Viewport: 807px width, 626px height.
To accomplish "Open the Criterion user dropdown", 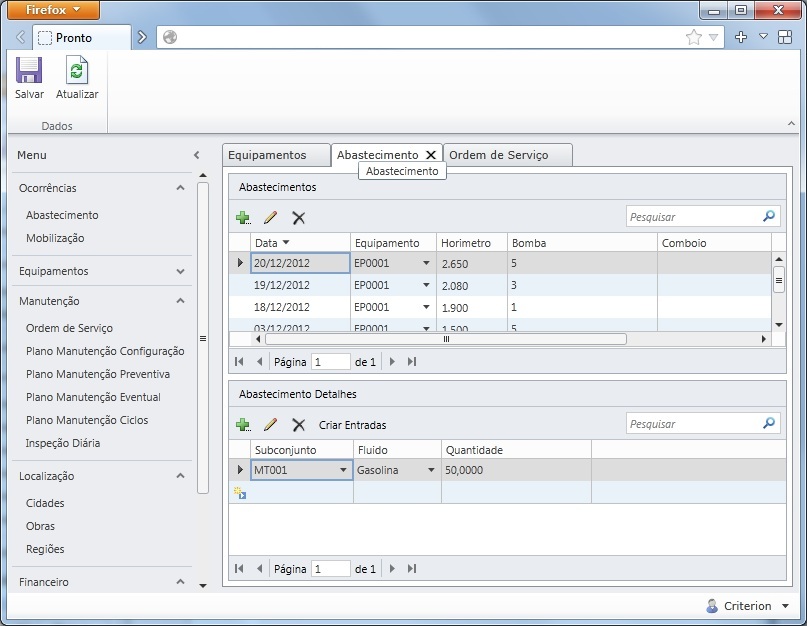I will (x=785, y=606).
